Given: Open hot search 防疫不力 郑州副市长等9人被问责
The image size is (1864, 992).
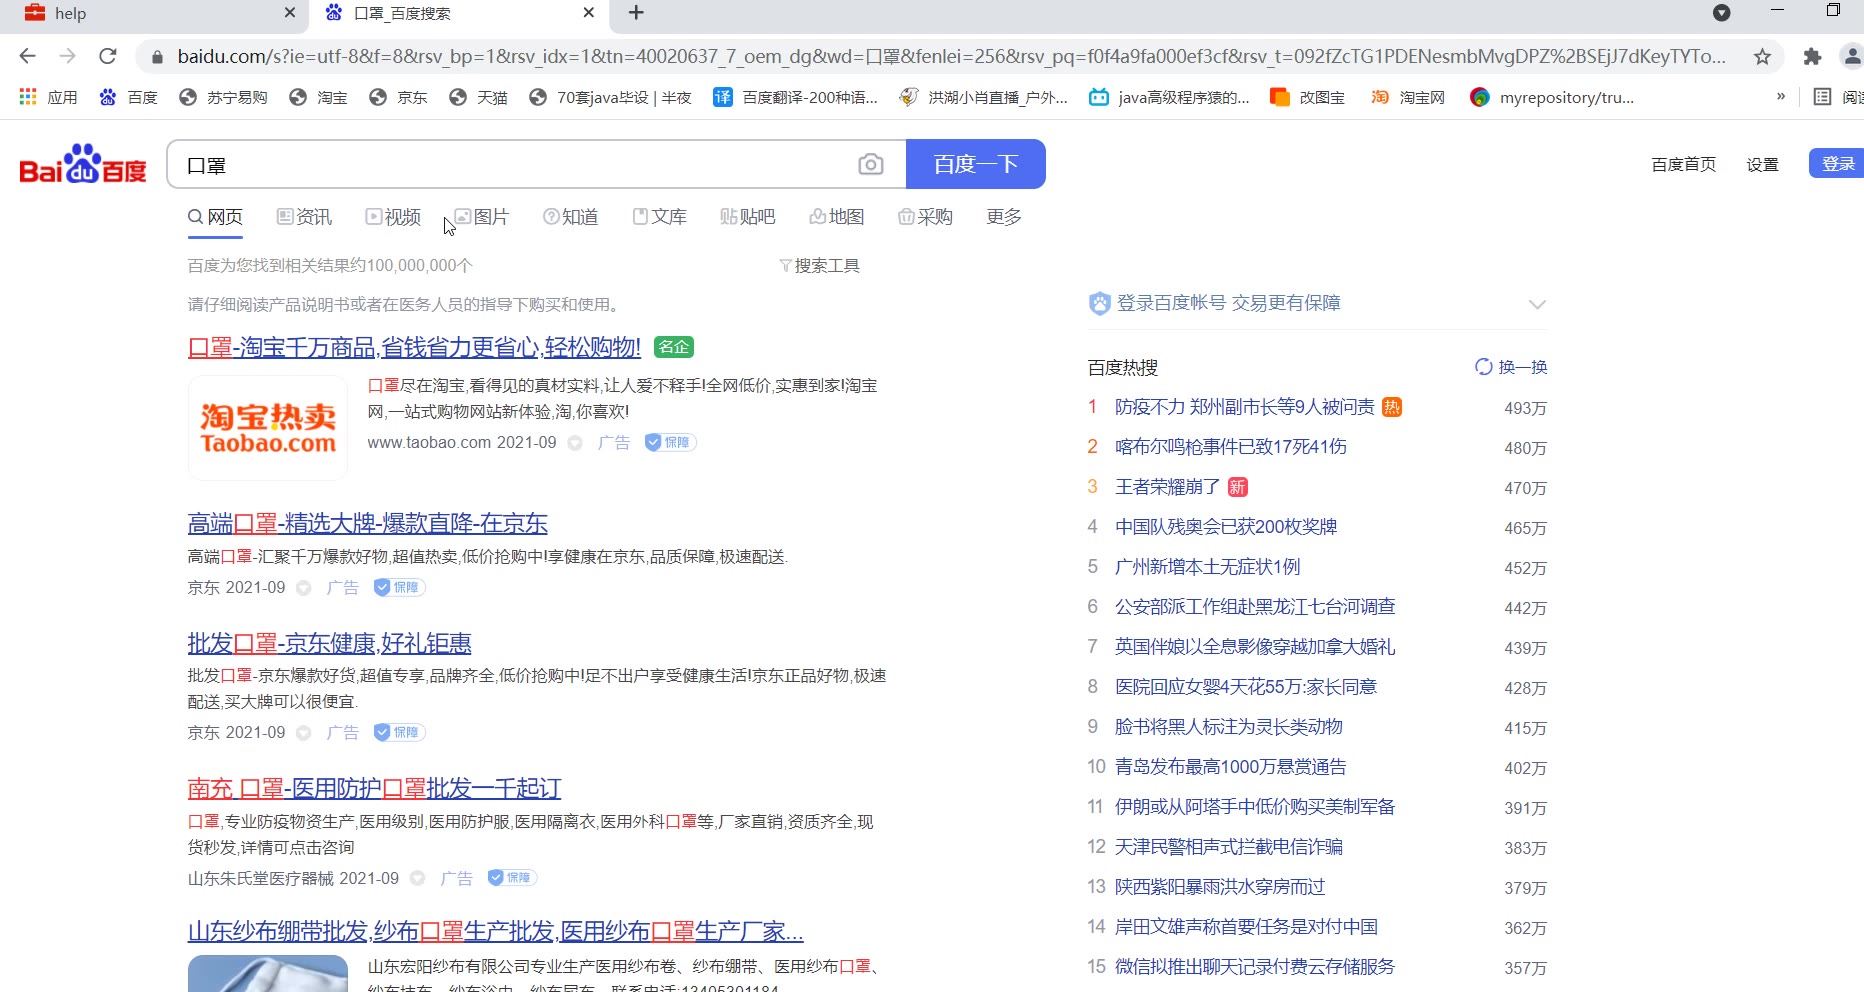Looking at the screenshot, I should [x=1245, y=407].
